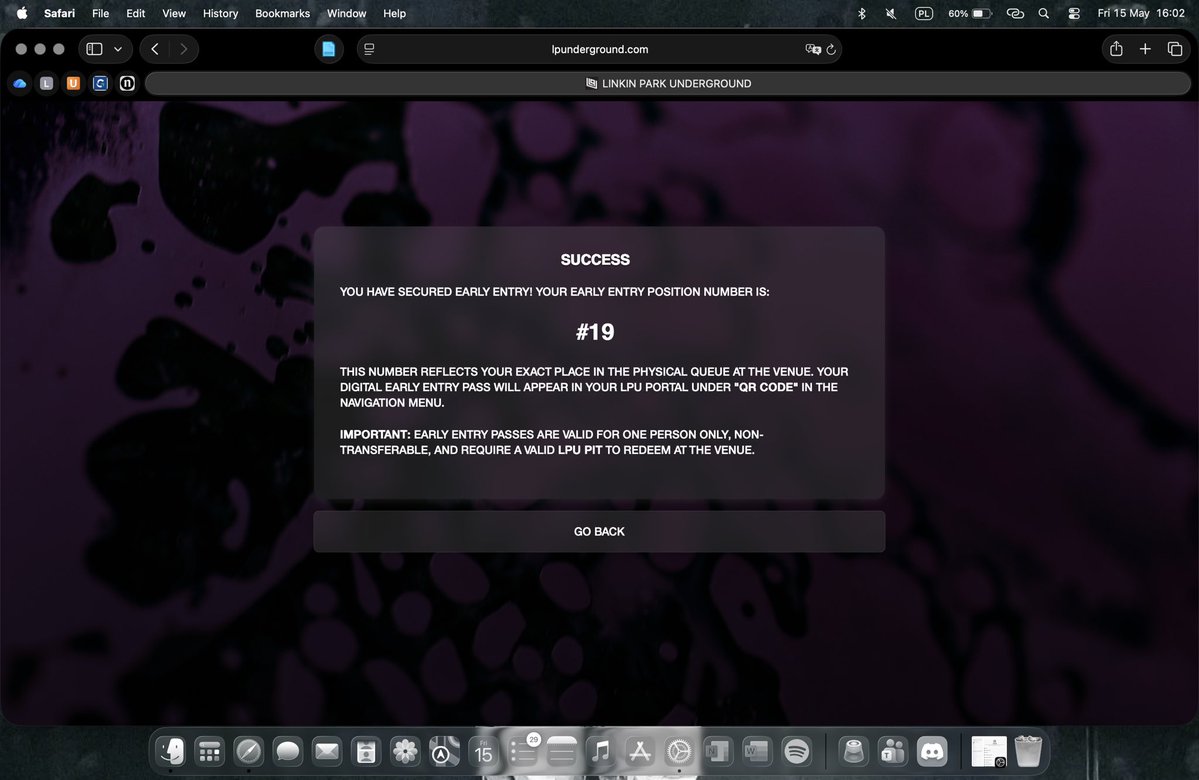The height and width of the screenshot is (780, 1199).
Task: Open OneNote from the Dock
Action: point(718,752)
